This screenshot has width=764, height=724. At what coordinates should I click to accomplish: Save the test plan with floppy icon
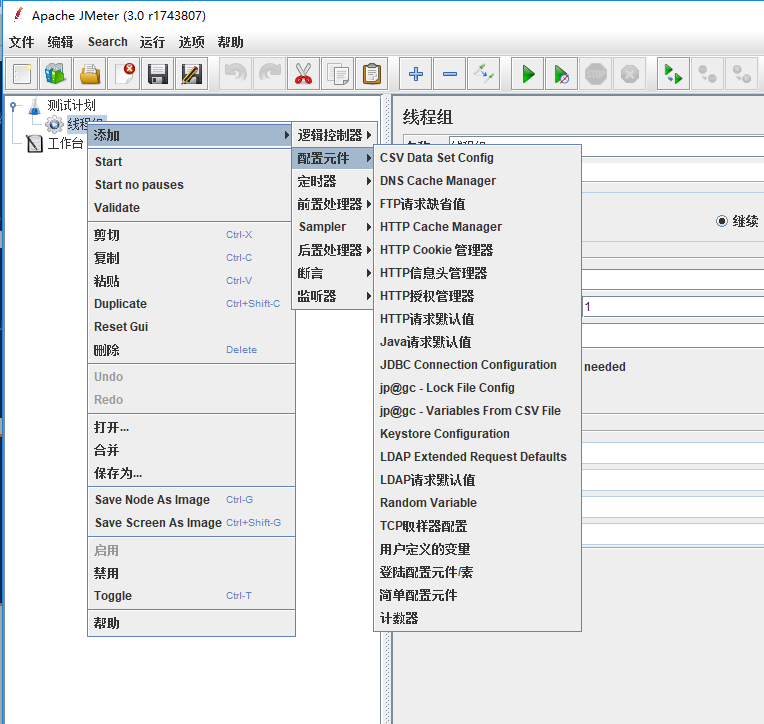pyautogui.click(x=158, y=74)
